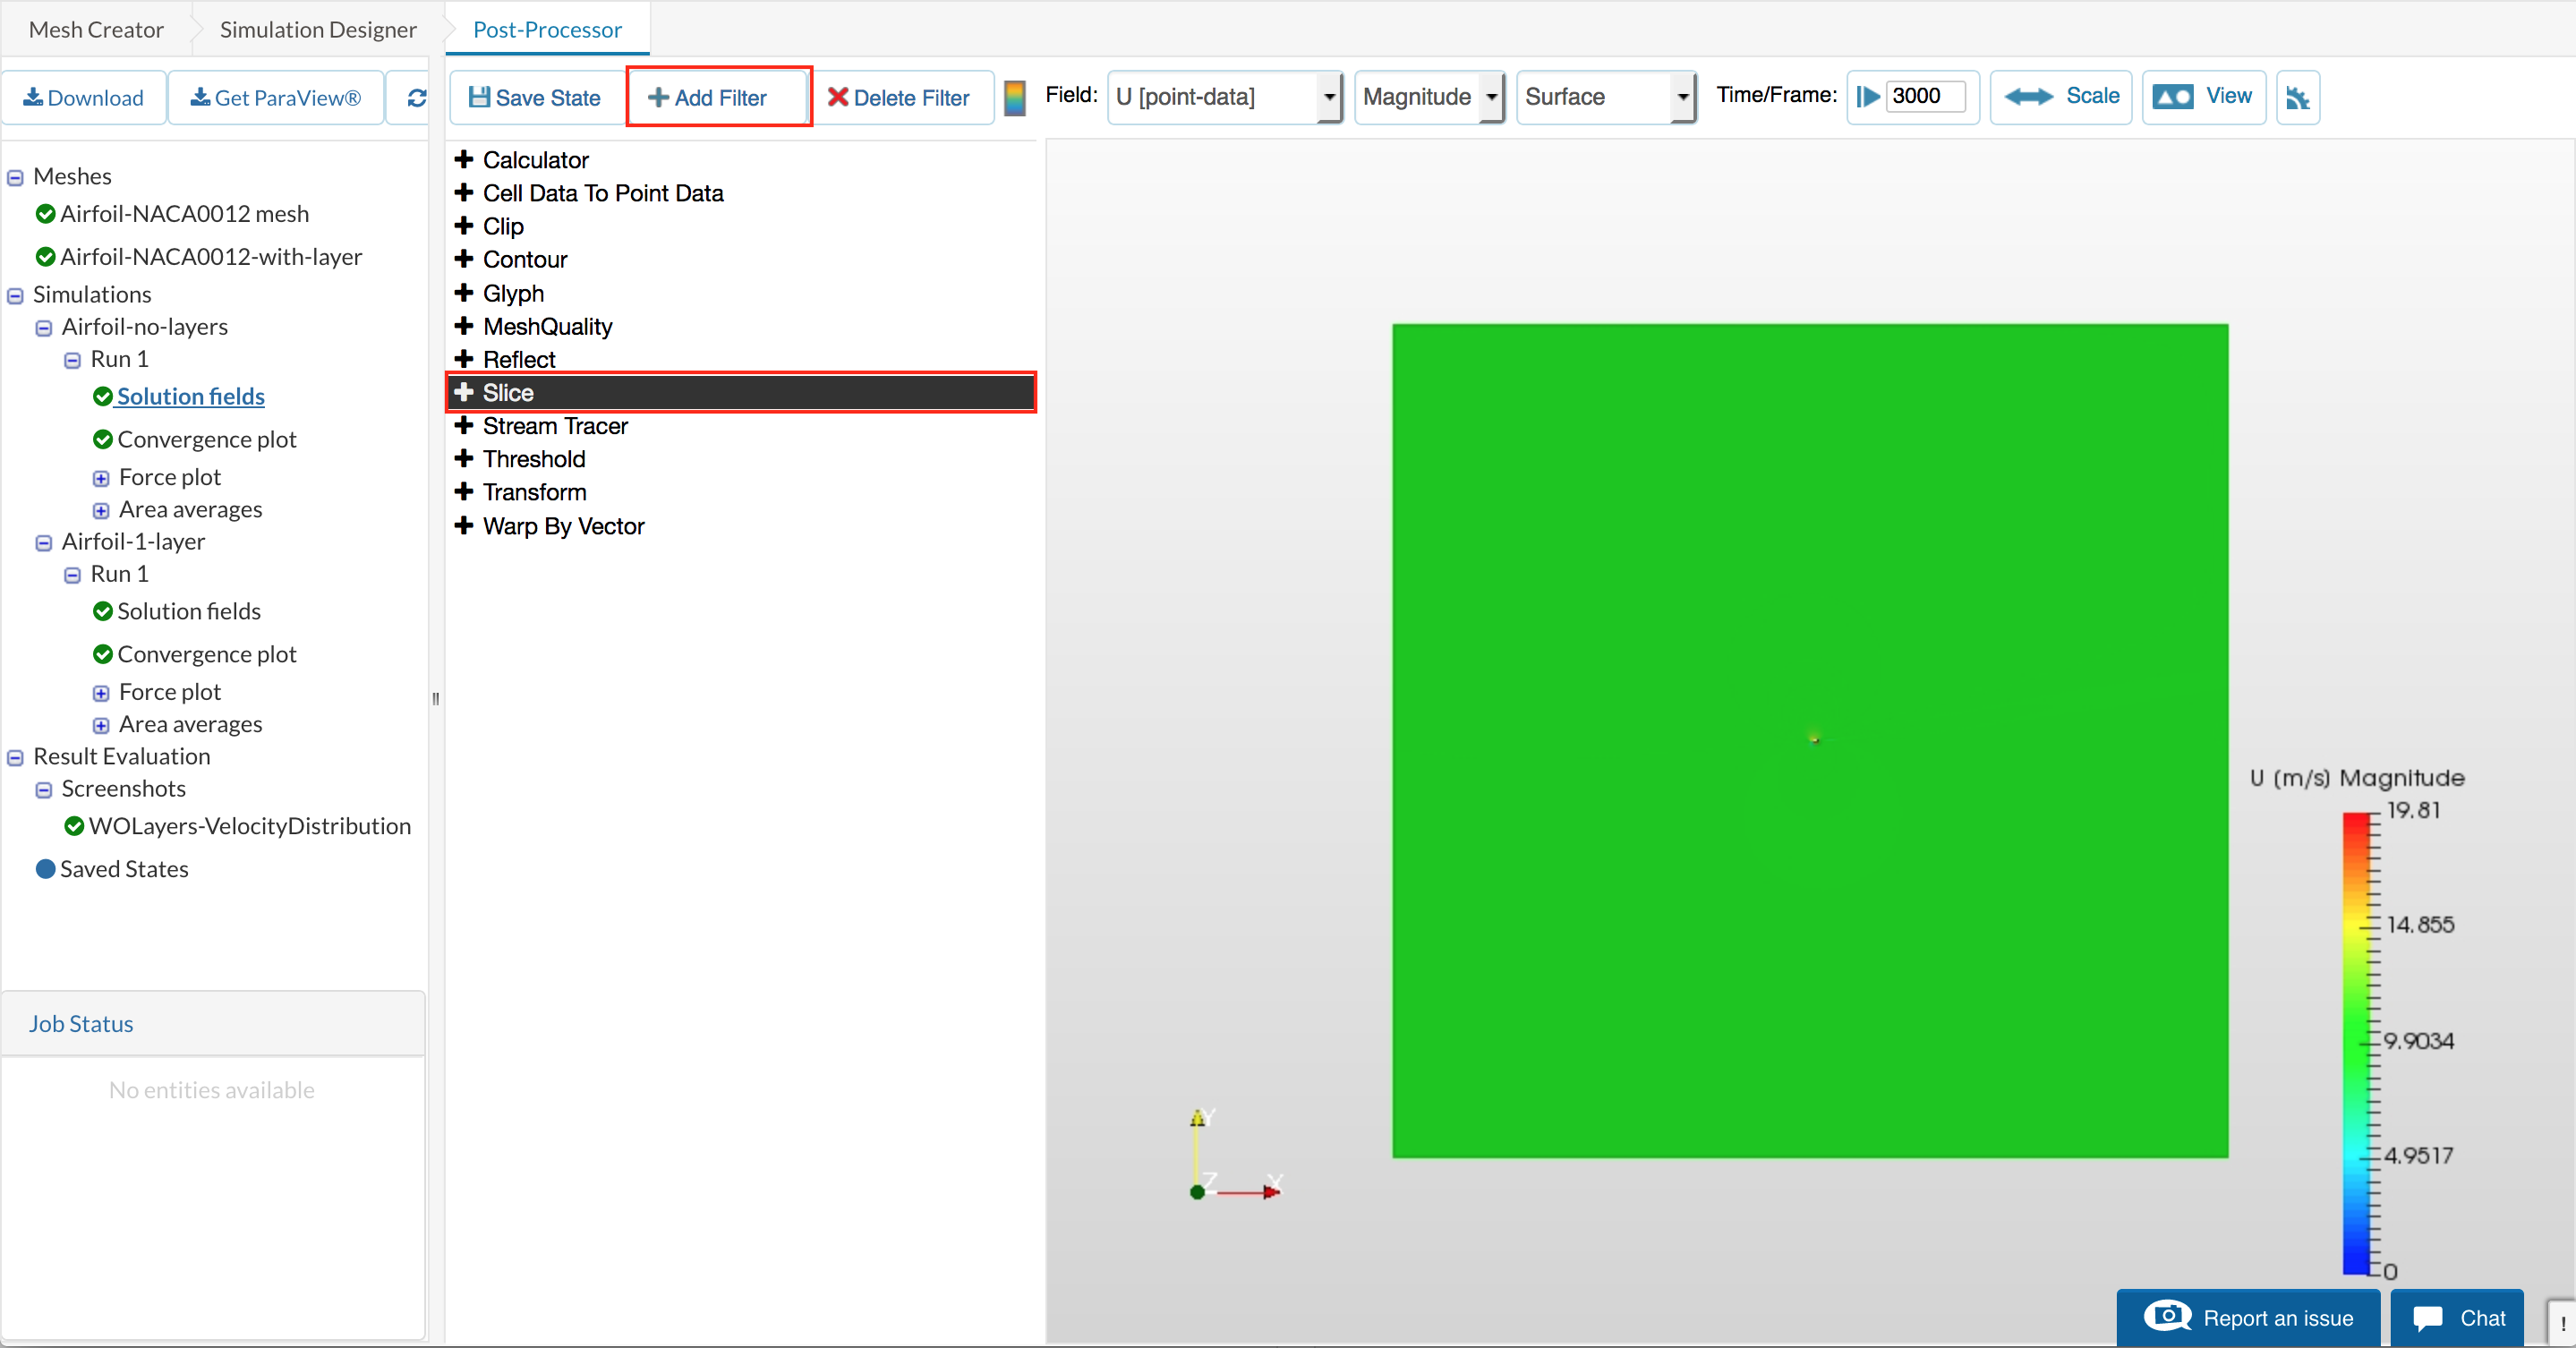Click the Save State floppy icon button
The width and height of the screenshot is (2576, 1348).
pyautogui.click(x=535, y=98)
